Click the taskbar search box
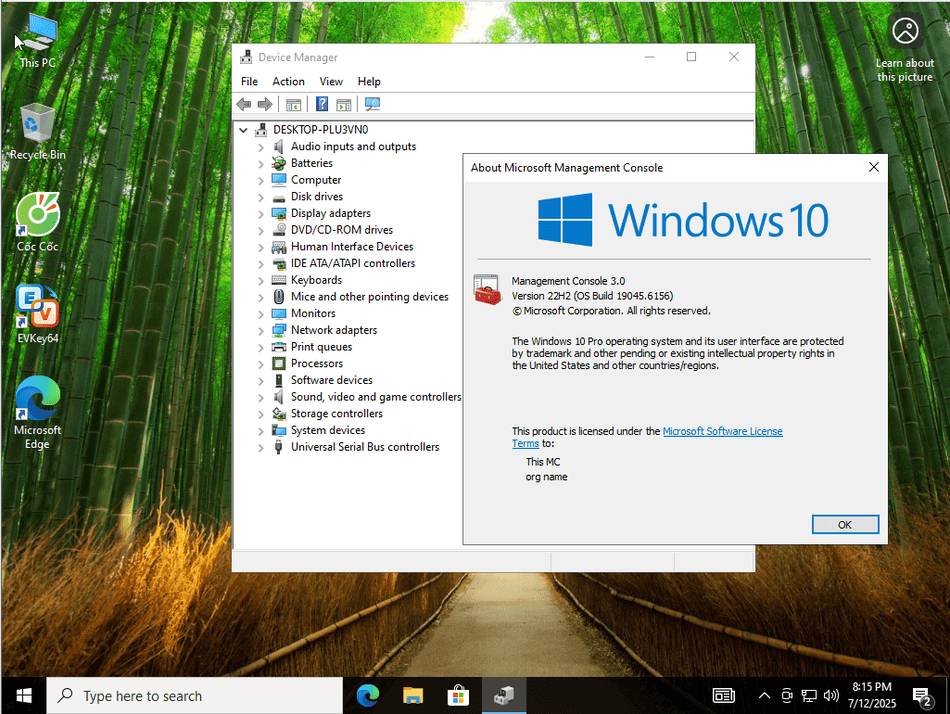Screen dimensions: 950x714 [194, 696]
